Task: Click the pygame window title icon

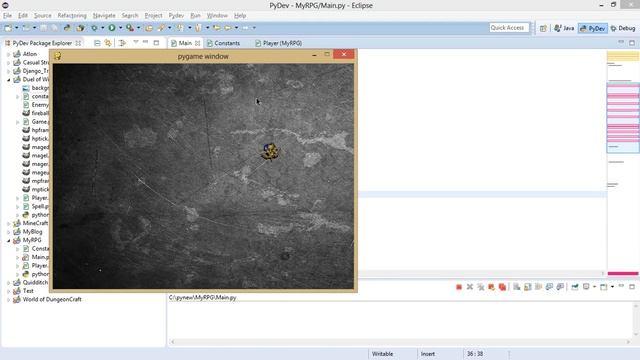Action: point(58,56)
